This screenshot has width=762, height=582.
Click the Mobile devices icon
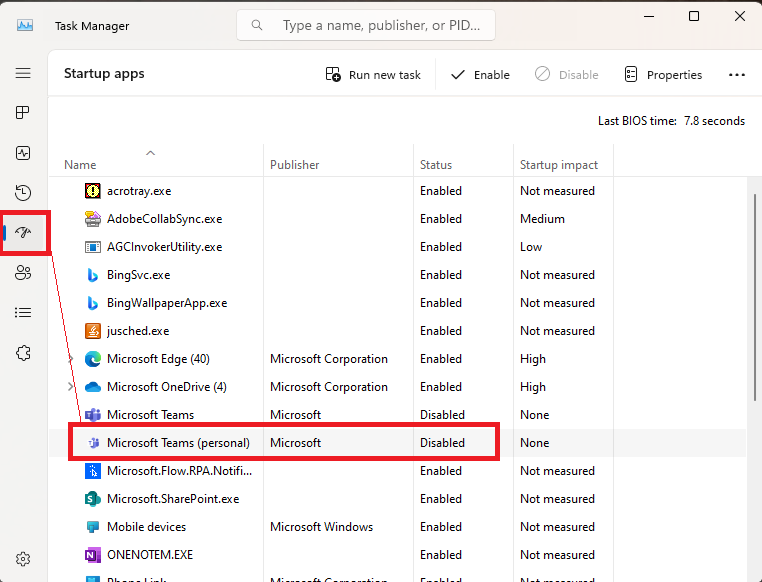[x=92, y=527]
